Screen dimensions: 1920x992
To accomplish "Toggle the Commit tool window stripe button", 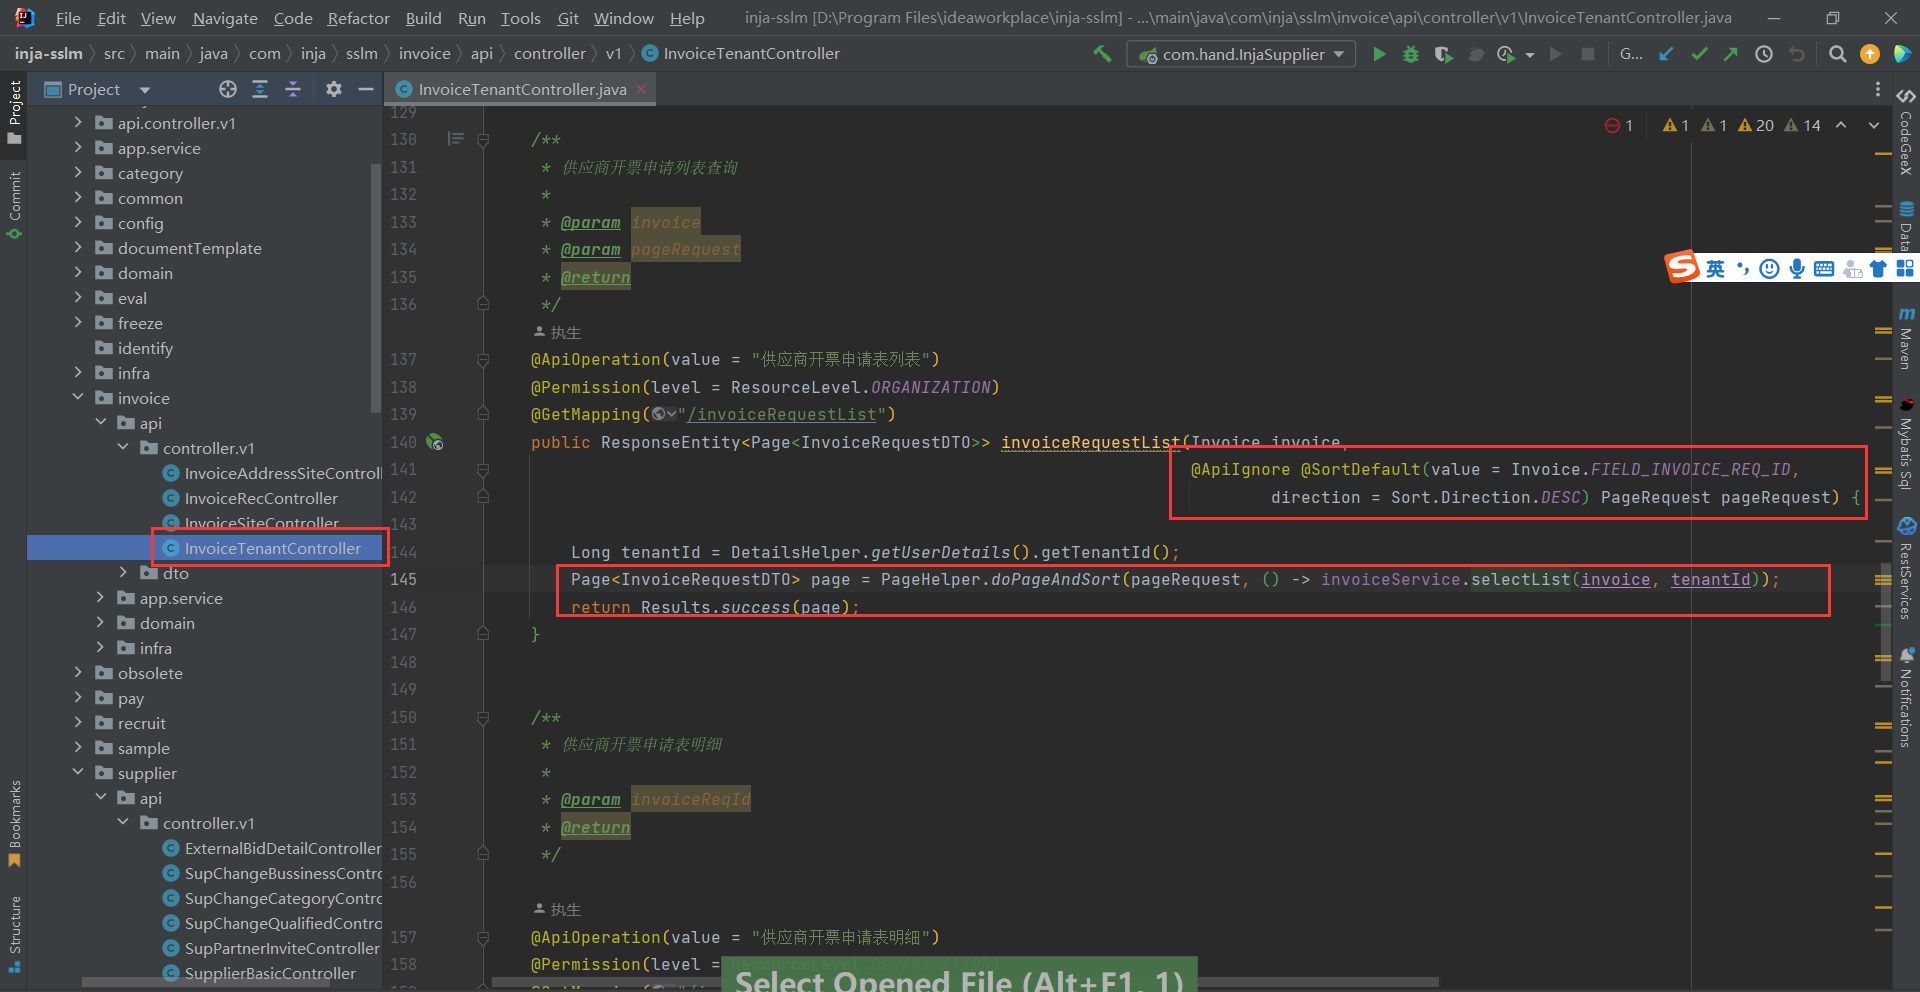I will tap(14, 204).
